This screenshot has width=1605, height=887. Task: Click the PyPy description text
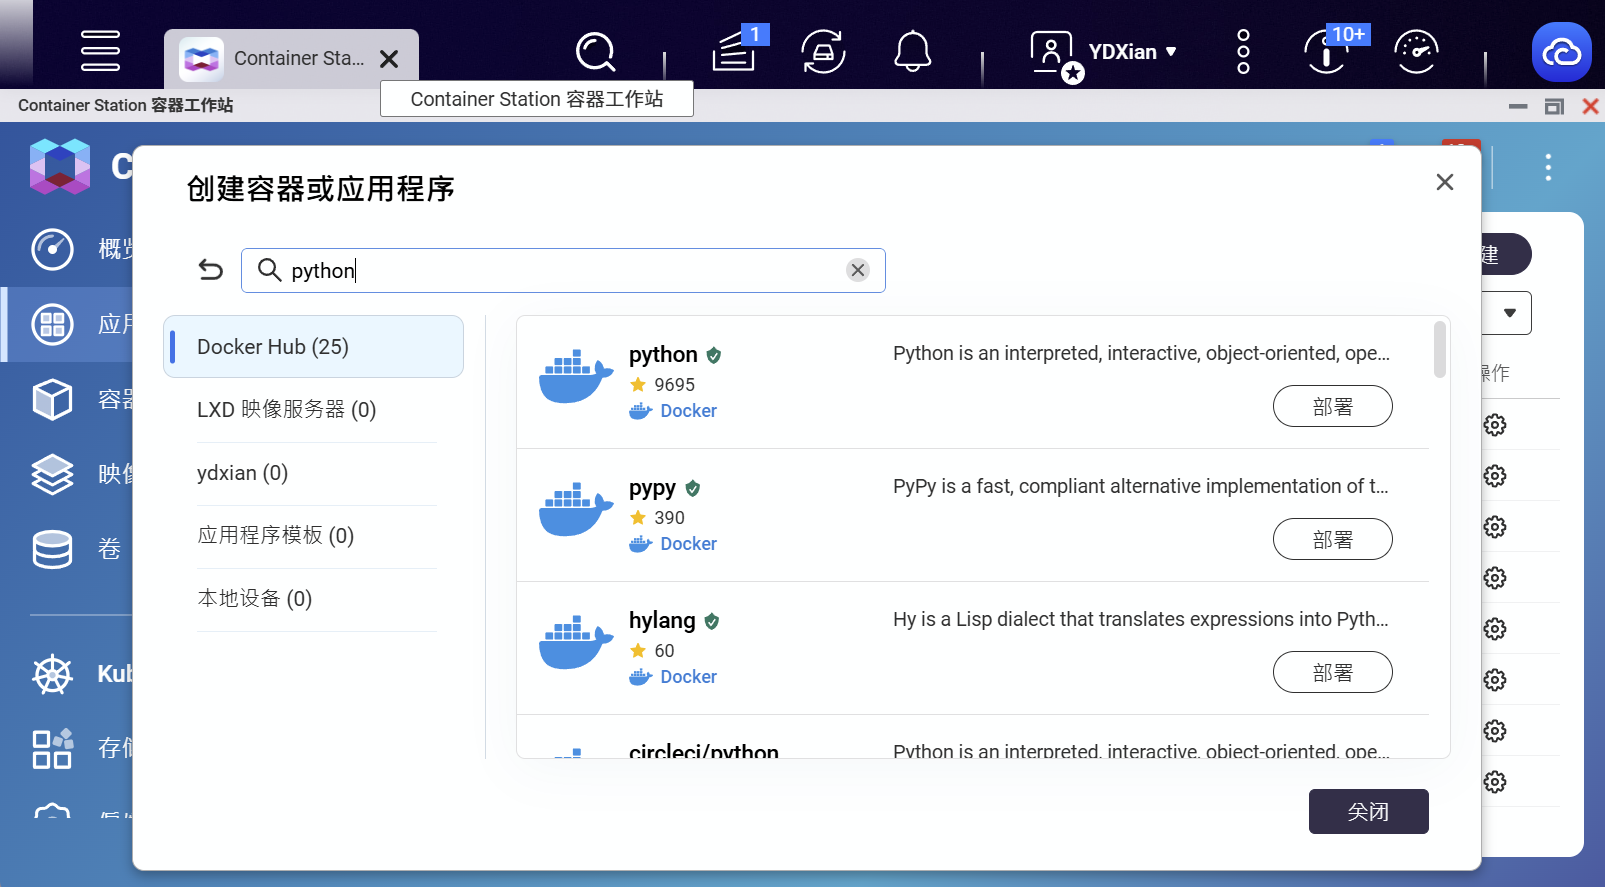[x=1140, y=486]
